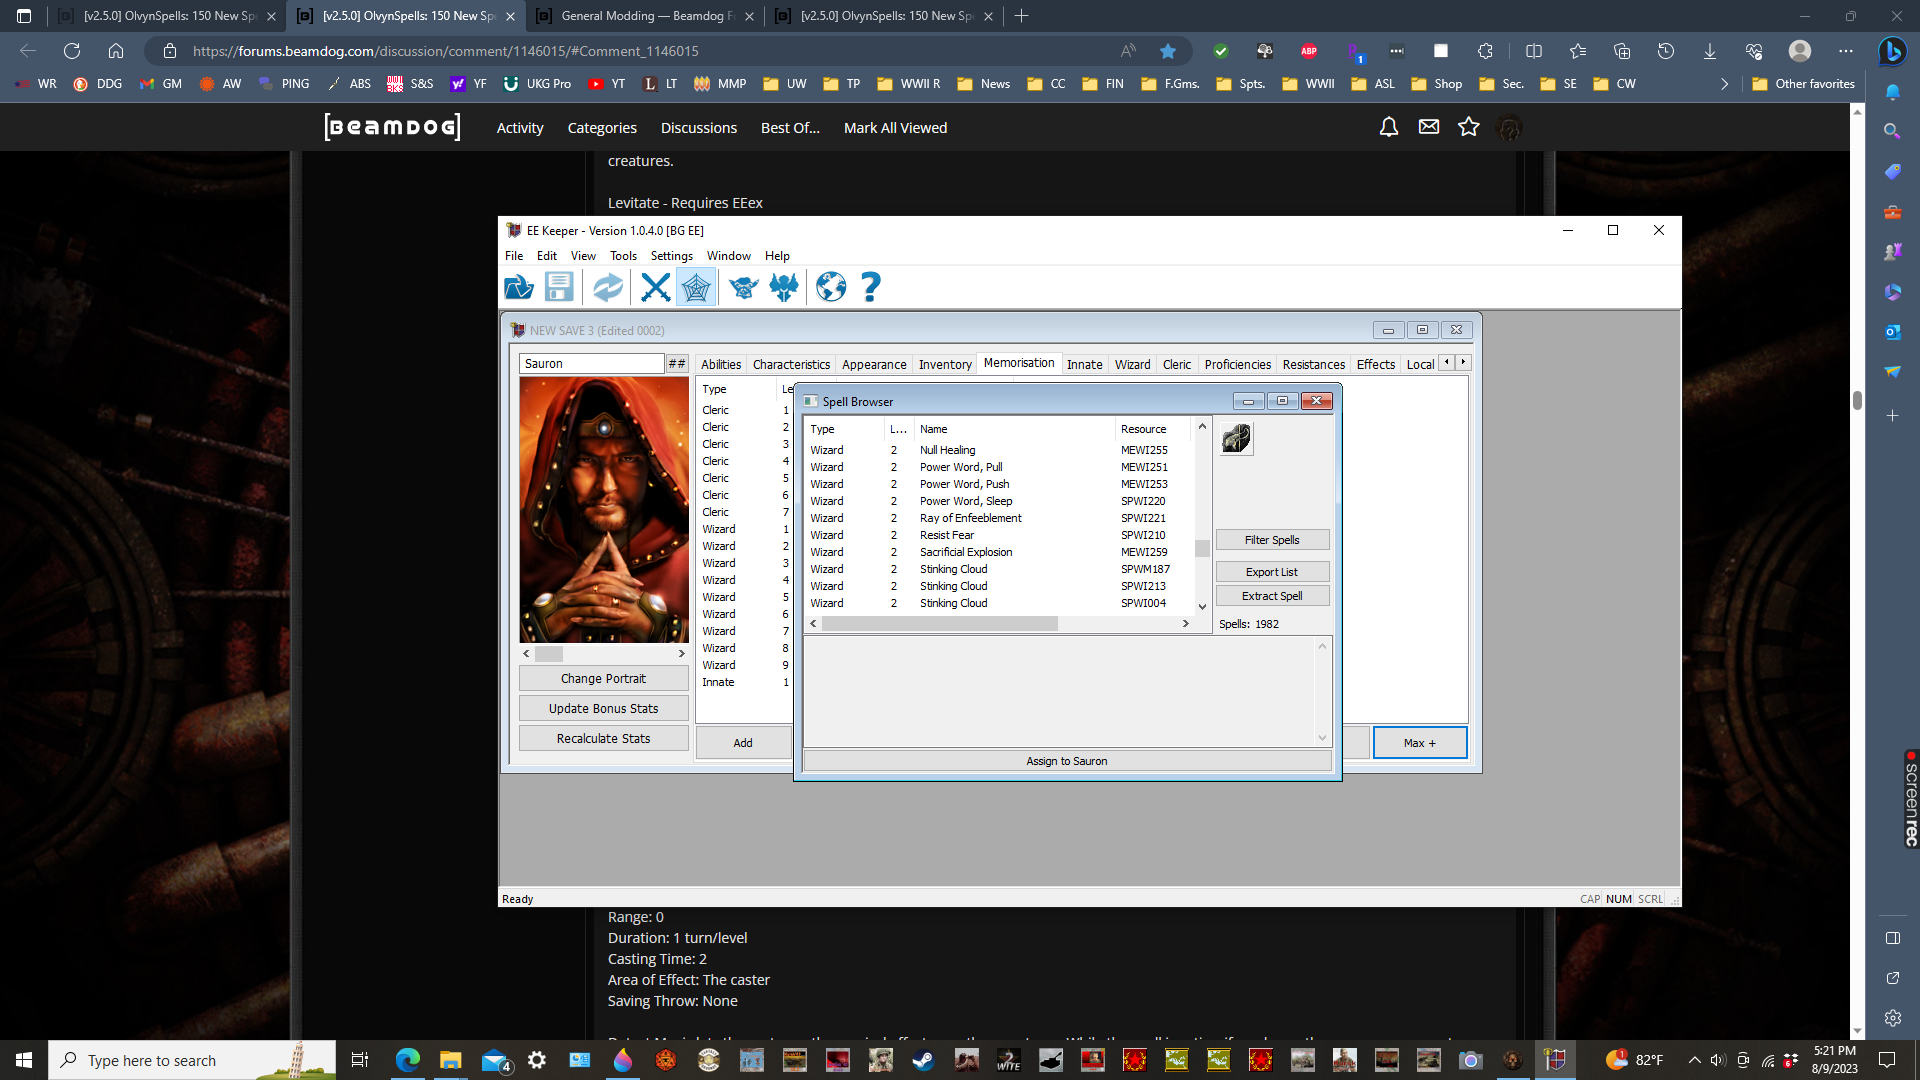Click spell list scroll down arrow

1202,606
